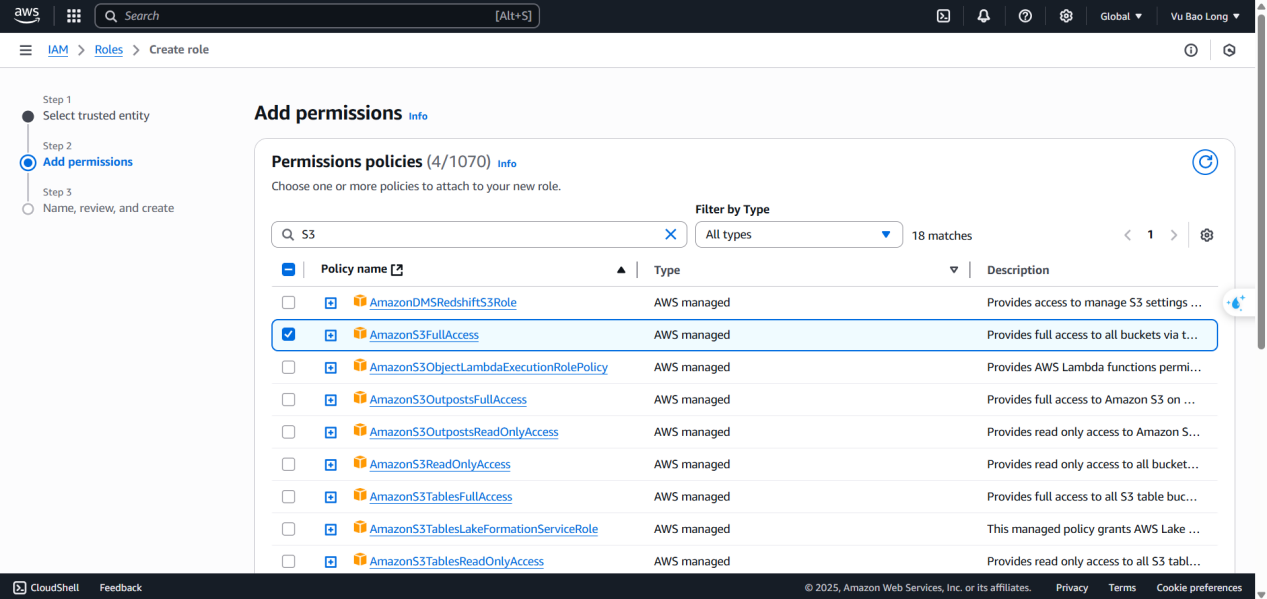Select Step 1 Select trusted entity
The width and height of the screenshot is (1267, 599).
click(x=96, y=116)
